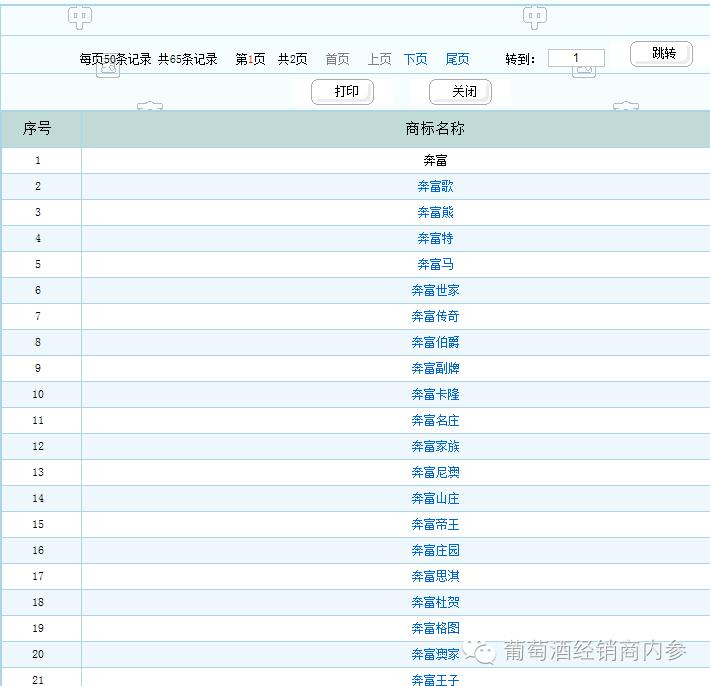Open trademark 奔富山庄
Screen dimensions: 710x686
435,499
